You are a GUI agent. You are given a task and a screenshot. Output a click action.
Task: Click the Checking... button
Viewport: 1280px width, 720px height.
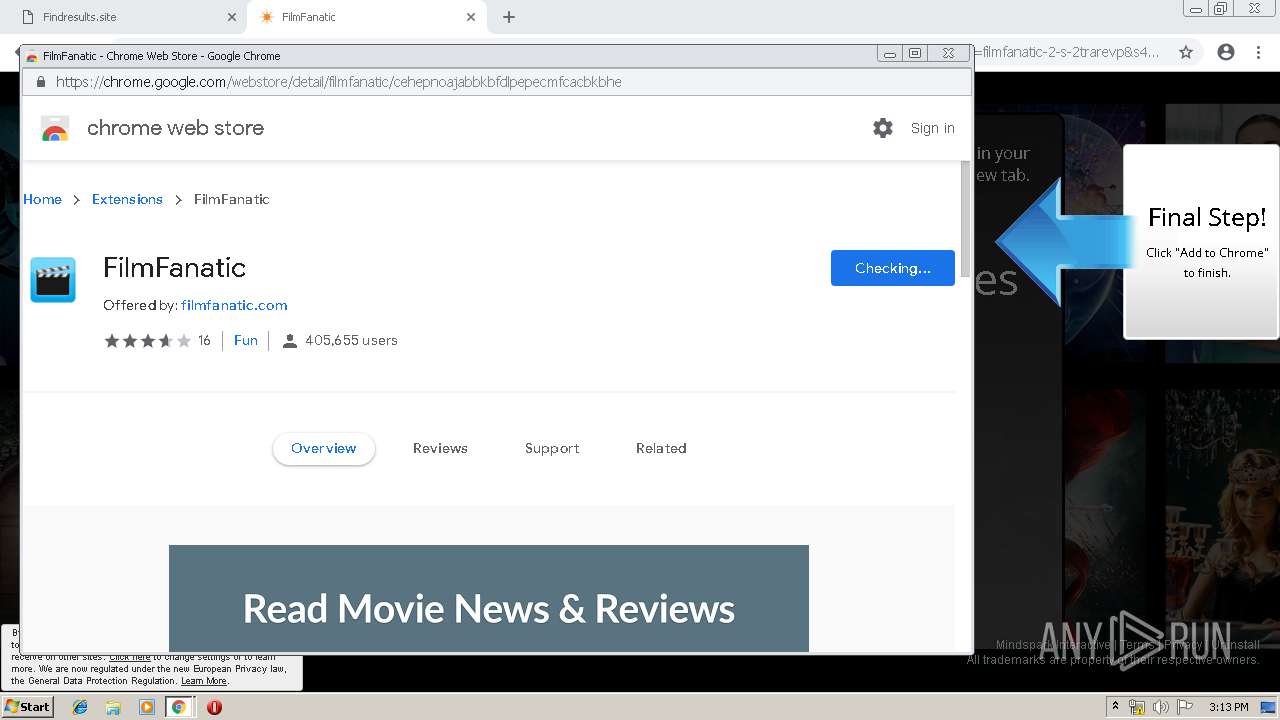click(x=893, y=268)
